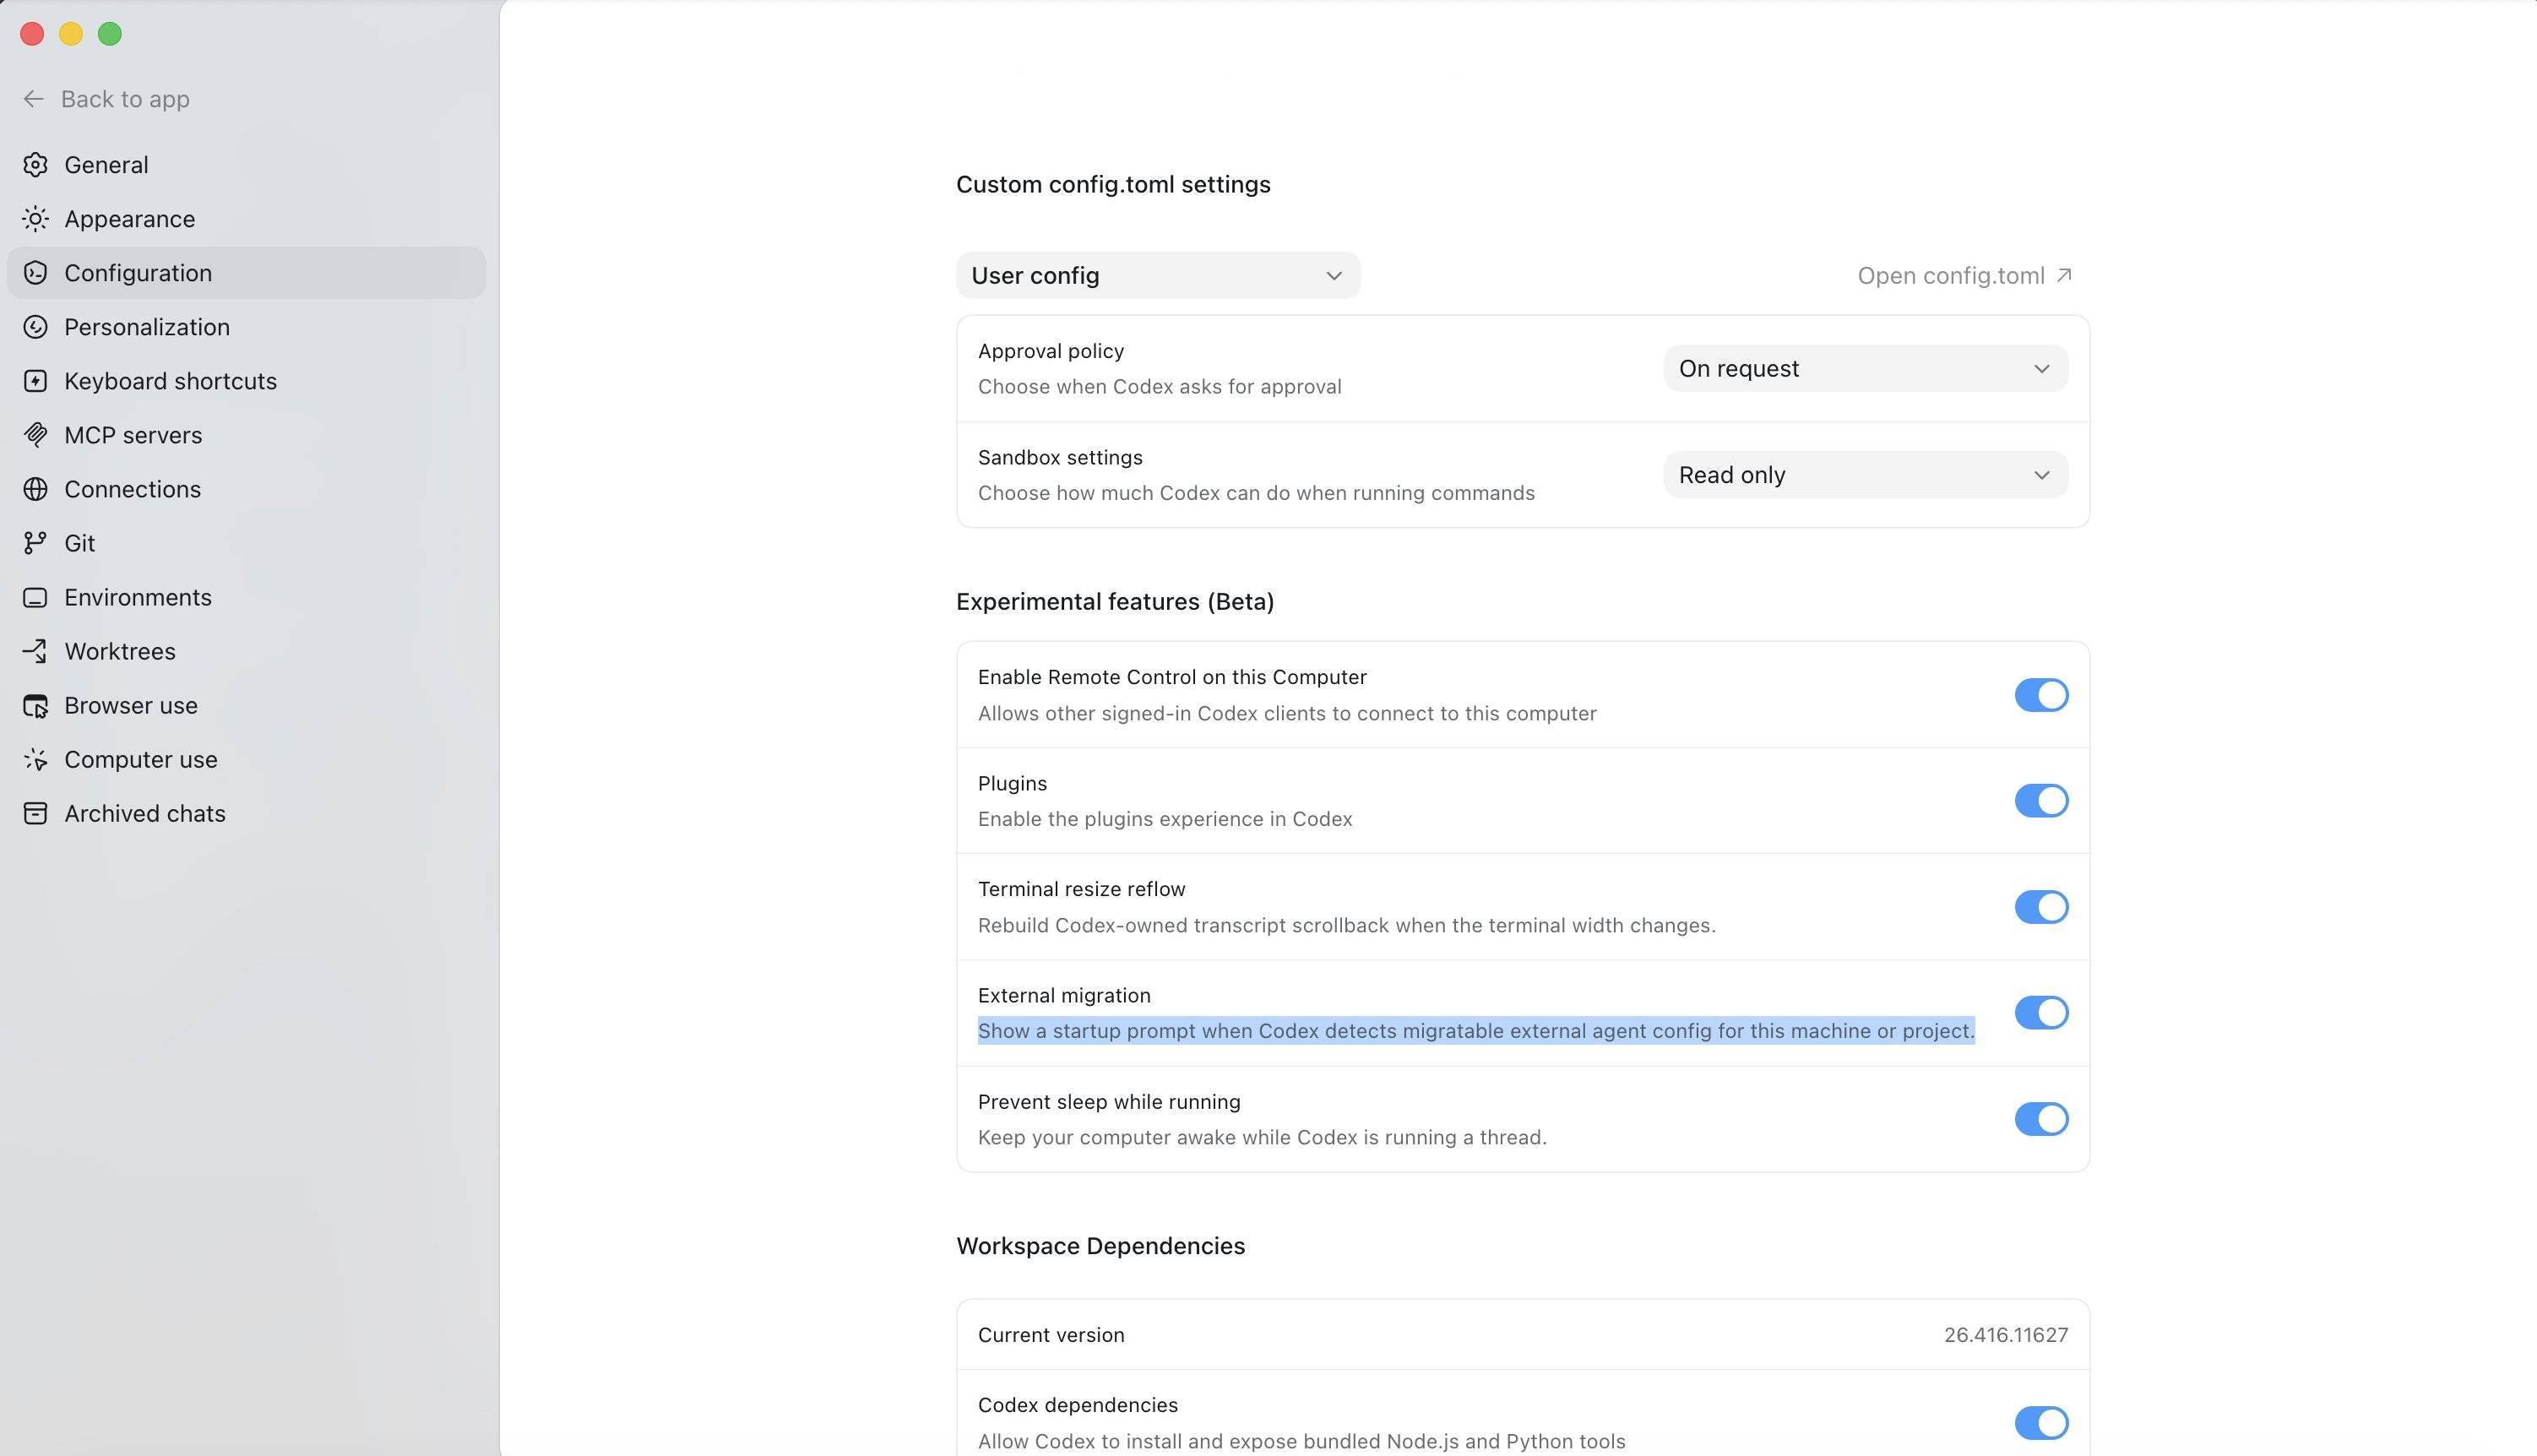This screenshot has width=2537, height=1456.
Task: Click the General gear icon
Action: tap(35, 165)
